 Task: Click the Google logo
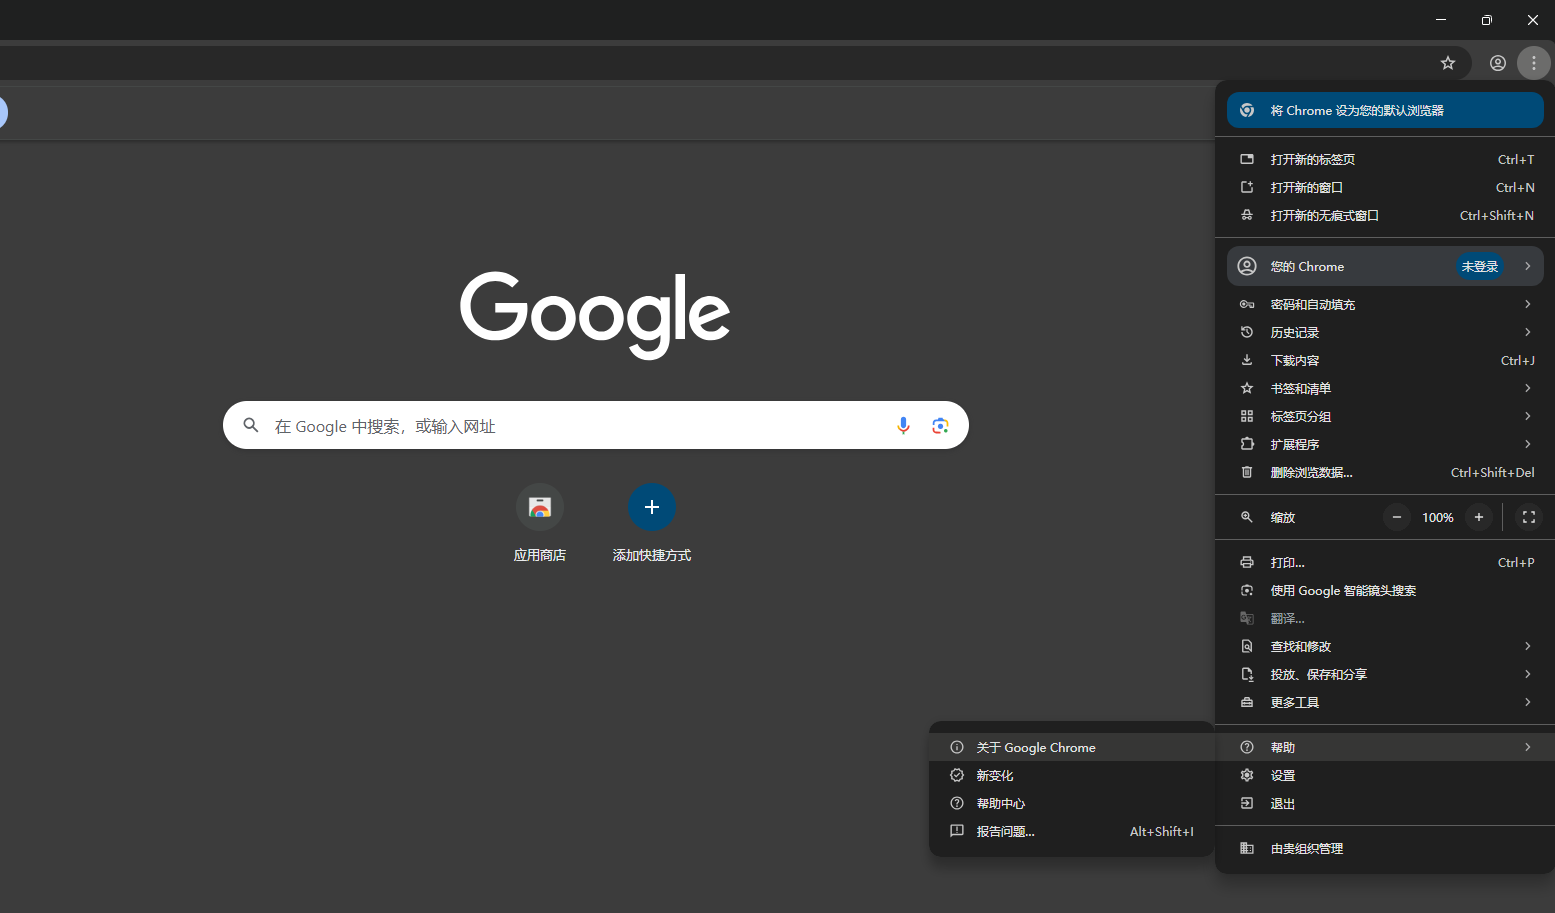pyautogui.click(x=595, y=314)
